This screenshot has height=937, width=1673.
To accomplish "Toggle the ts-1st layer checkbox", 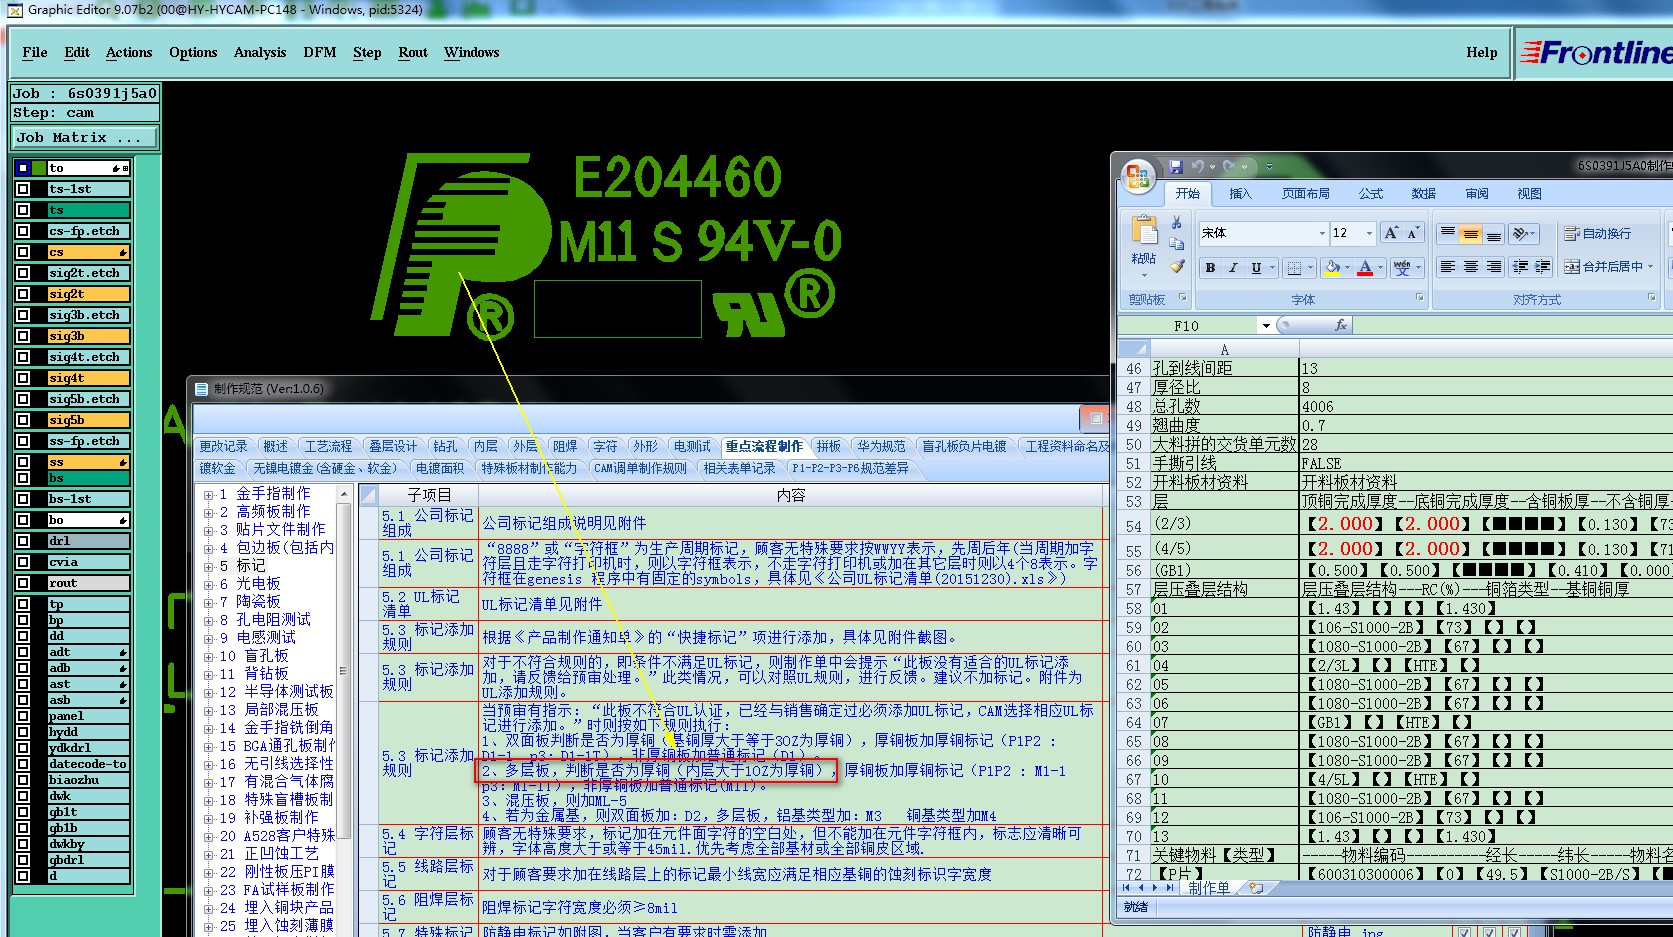I will point(23,189).
